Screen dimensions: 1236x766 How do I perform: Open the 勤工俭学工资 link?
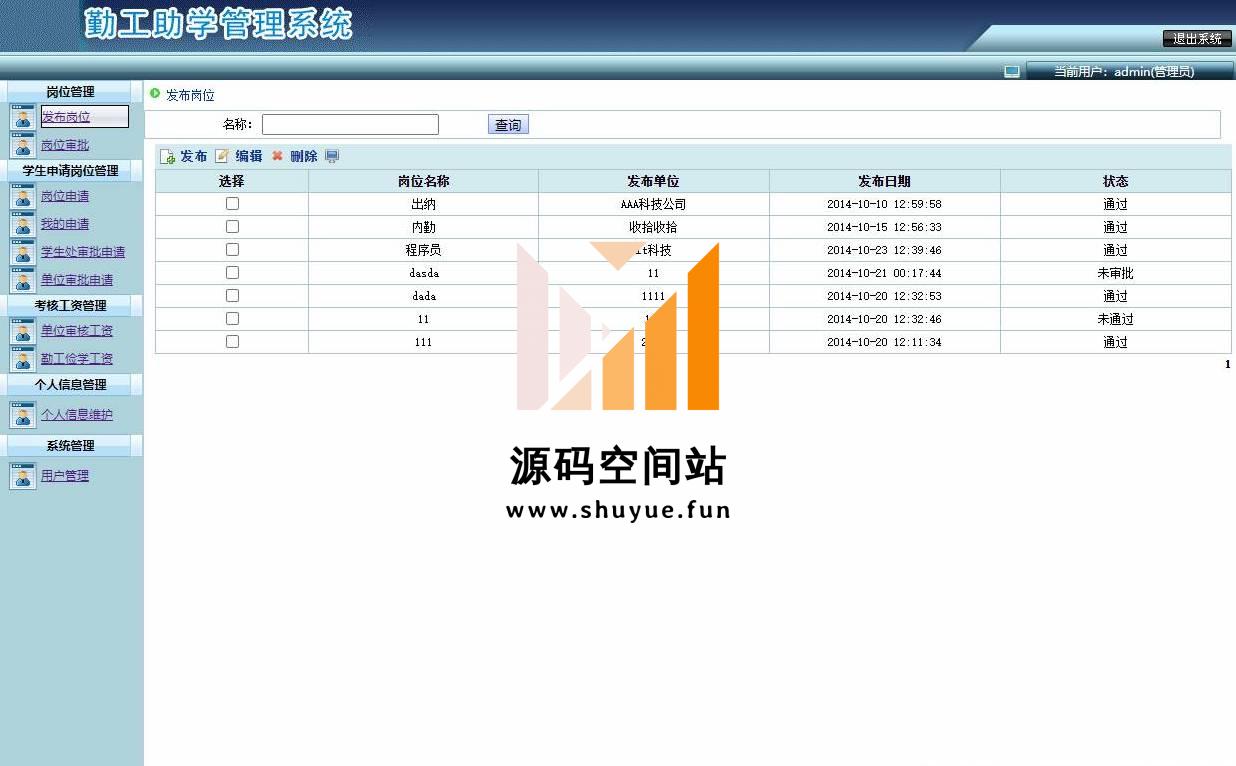pyautogui.click(x=77, y=359)
